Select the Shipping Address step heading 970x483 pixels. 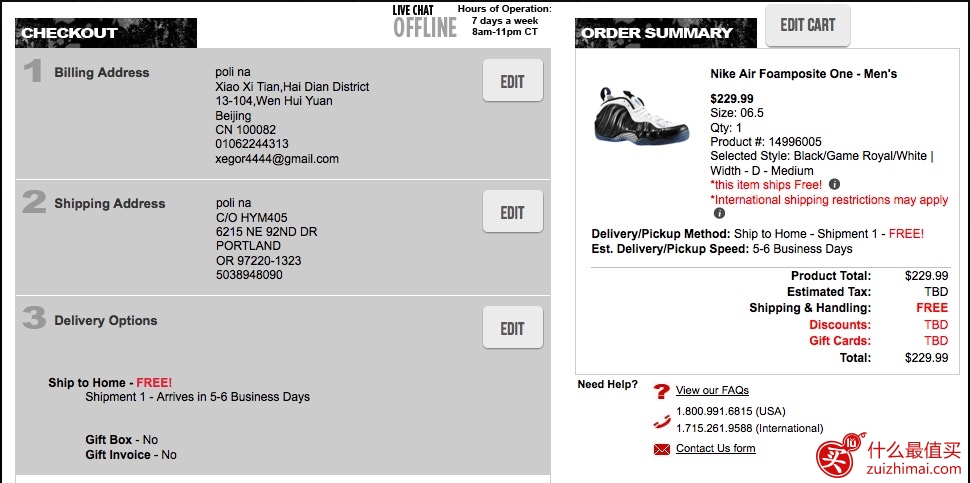pos(109,203)
